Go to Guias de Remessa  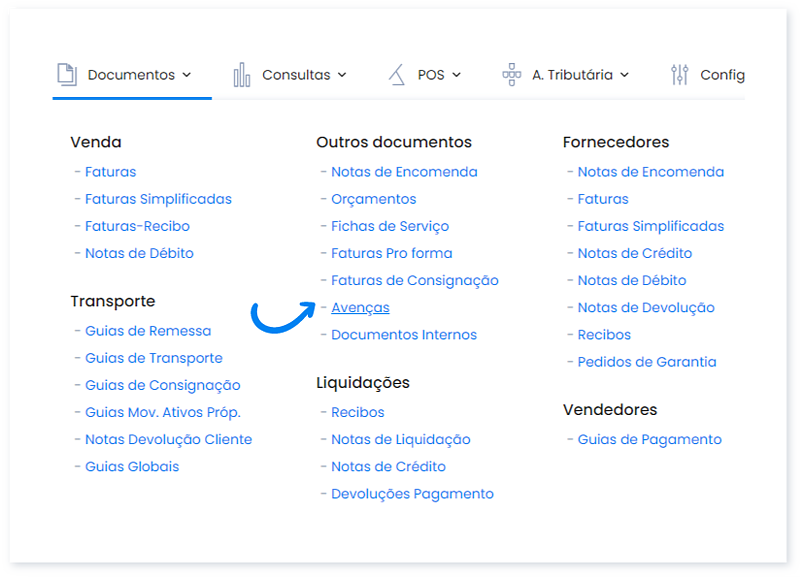[x=148, y=331]
